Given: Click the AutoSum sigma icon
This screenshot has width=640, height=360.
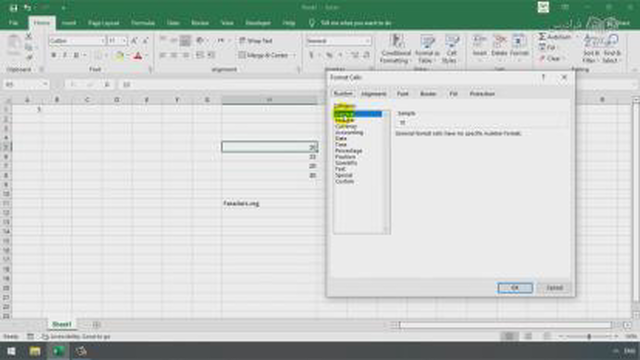Looking at the screenshot, I should [542, 37].
